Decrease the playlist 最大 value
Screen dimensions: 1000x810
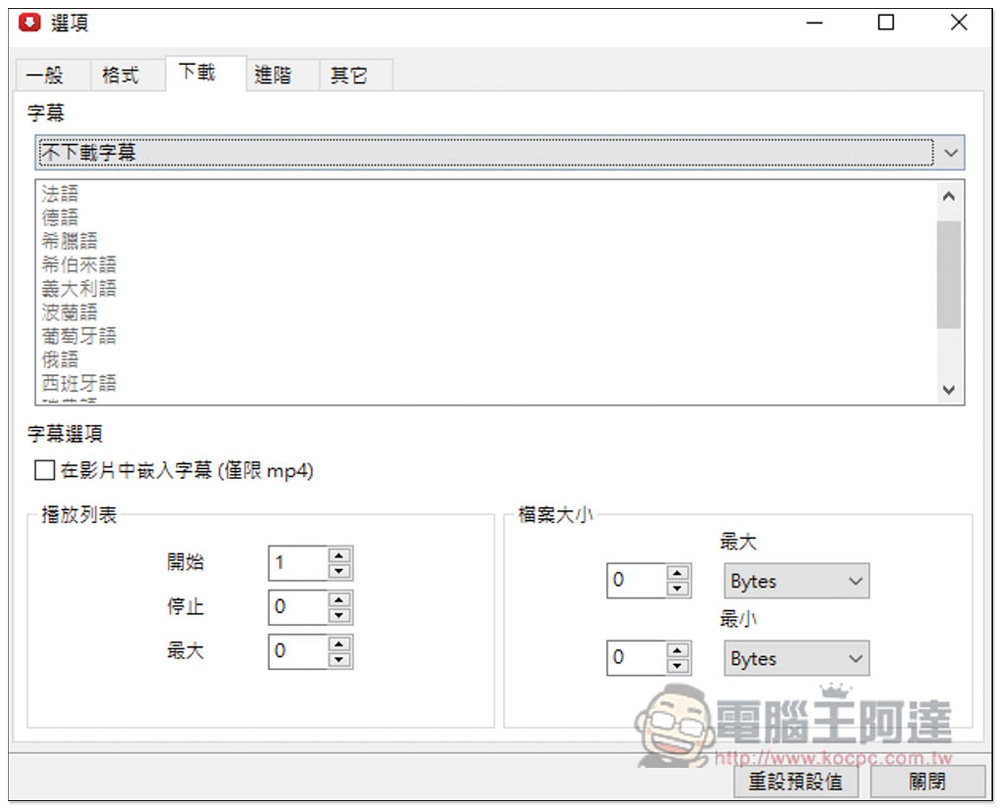point(339,659)
